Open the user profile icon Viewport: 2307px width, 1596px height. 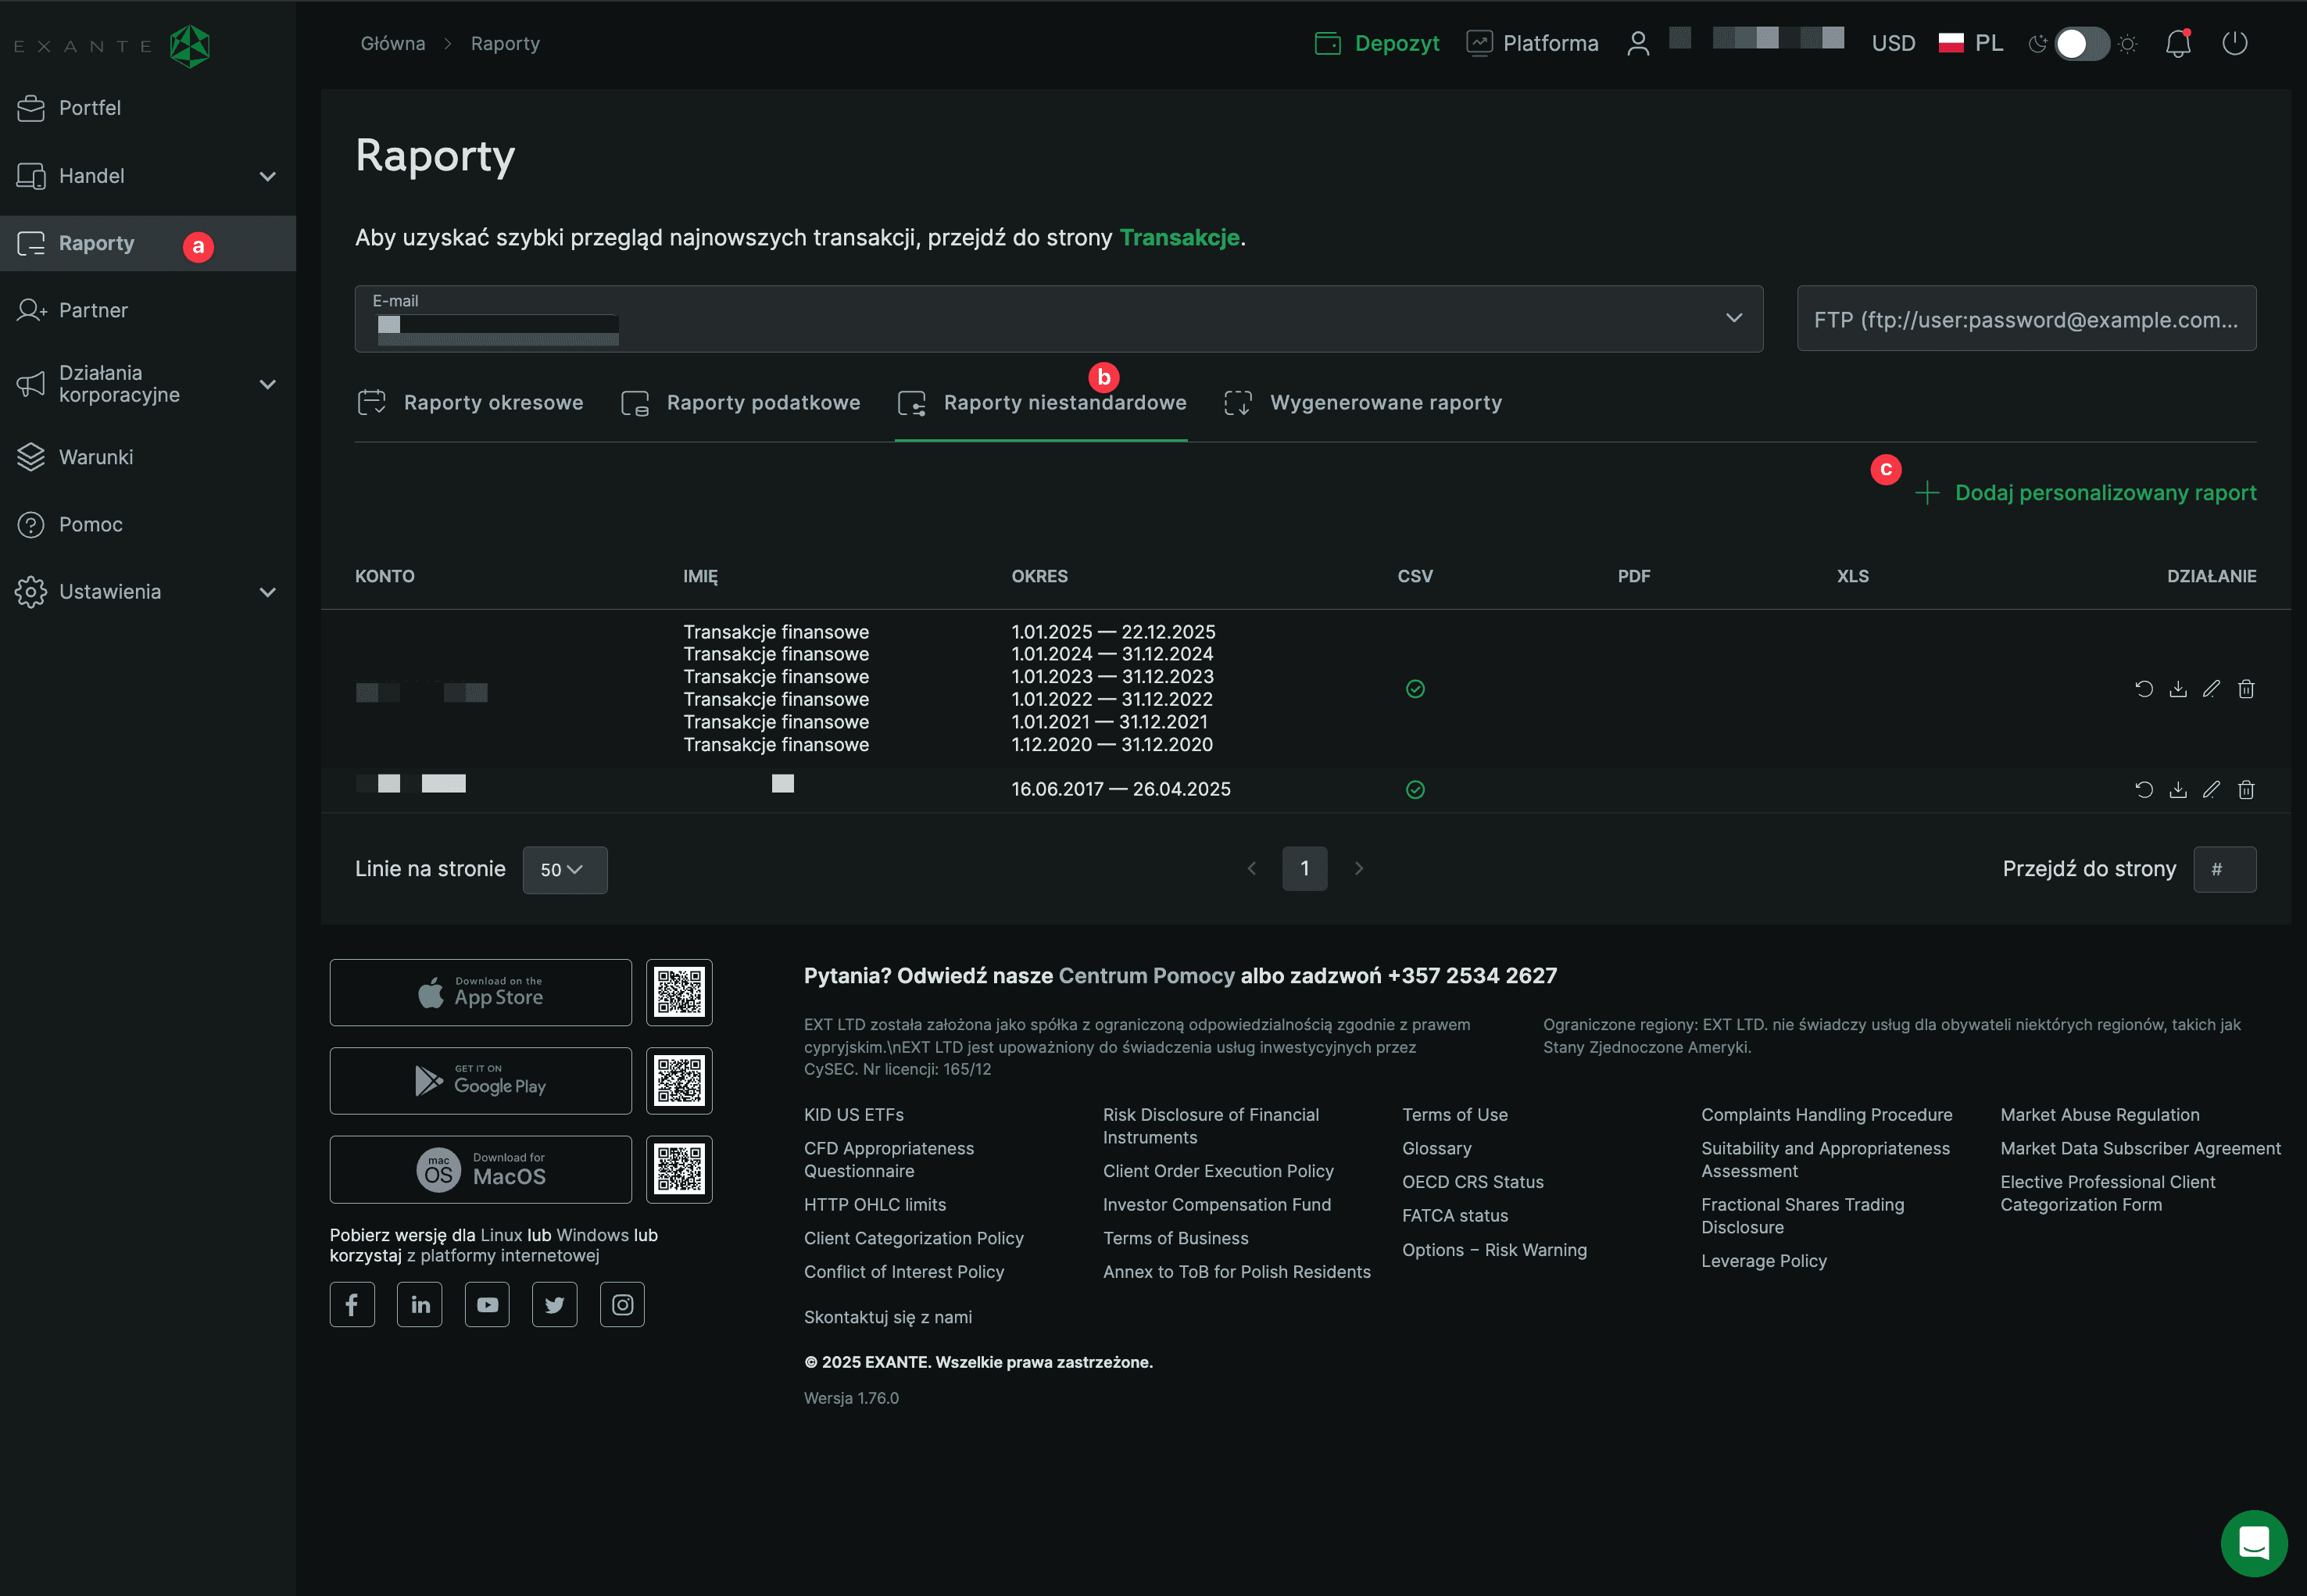coord(1638,44)
